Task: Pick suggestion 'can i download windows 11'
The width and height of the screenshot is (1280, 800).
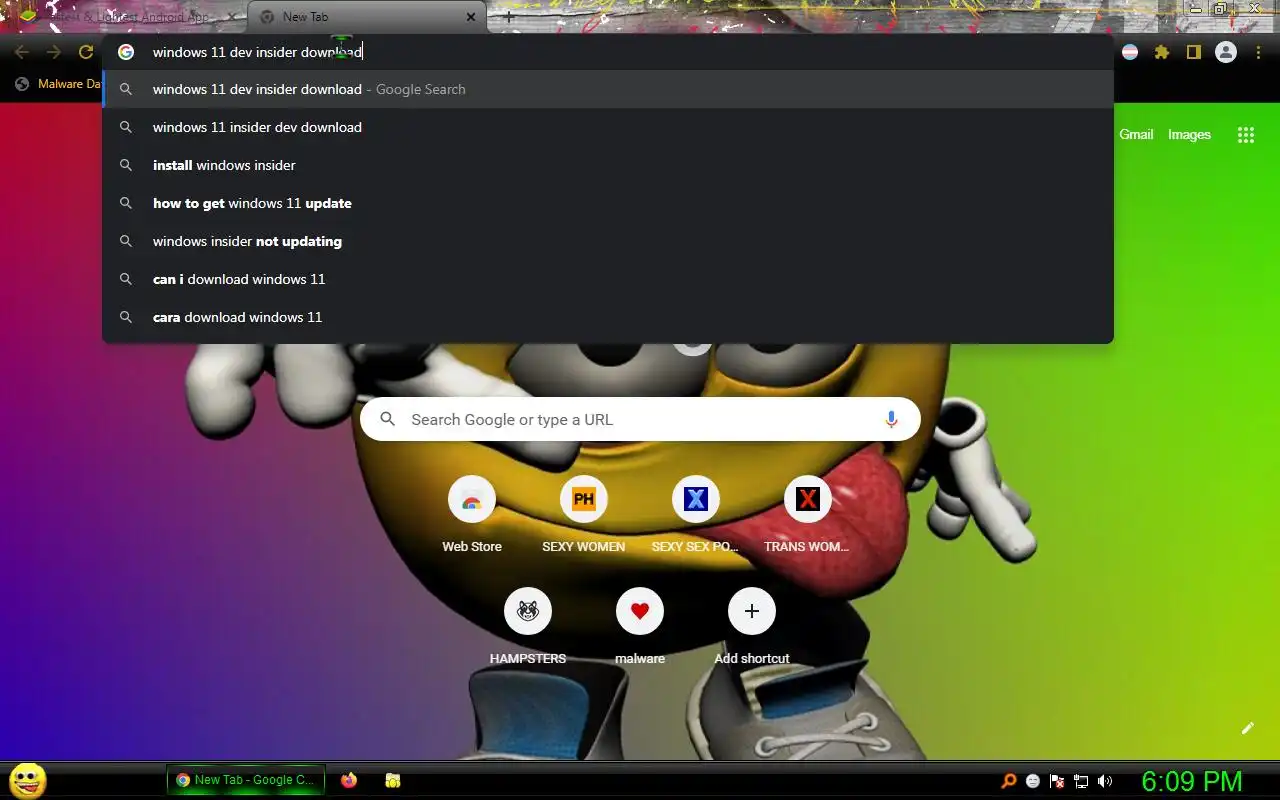Action: (x=608, y=279)
